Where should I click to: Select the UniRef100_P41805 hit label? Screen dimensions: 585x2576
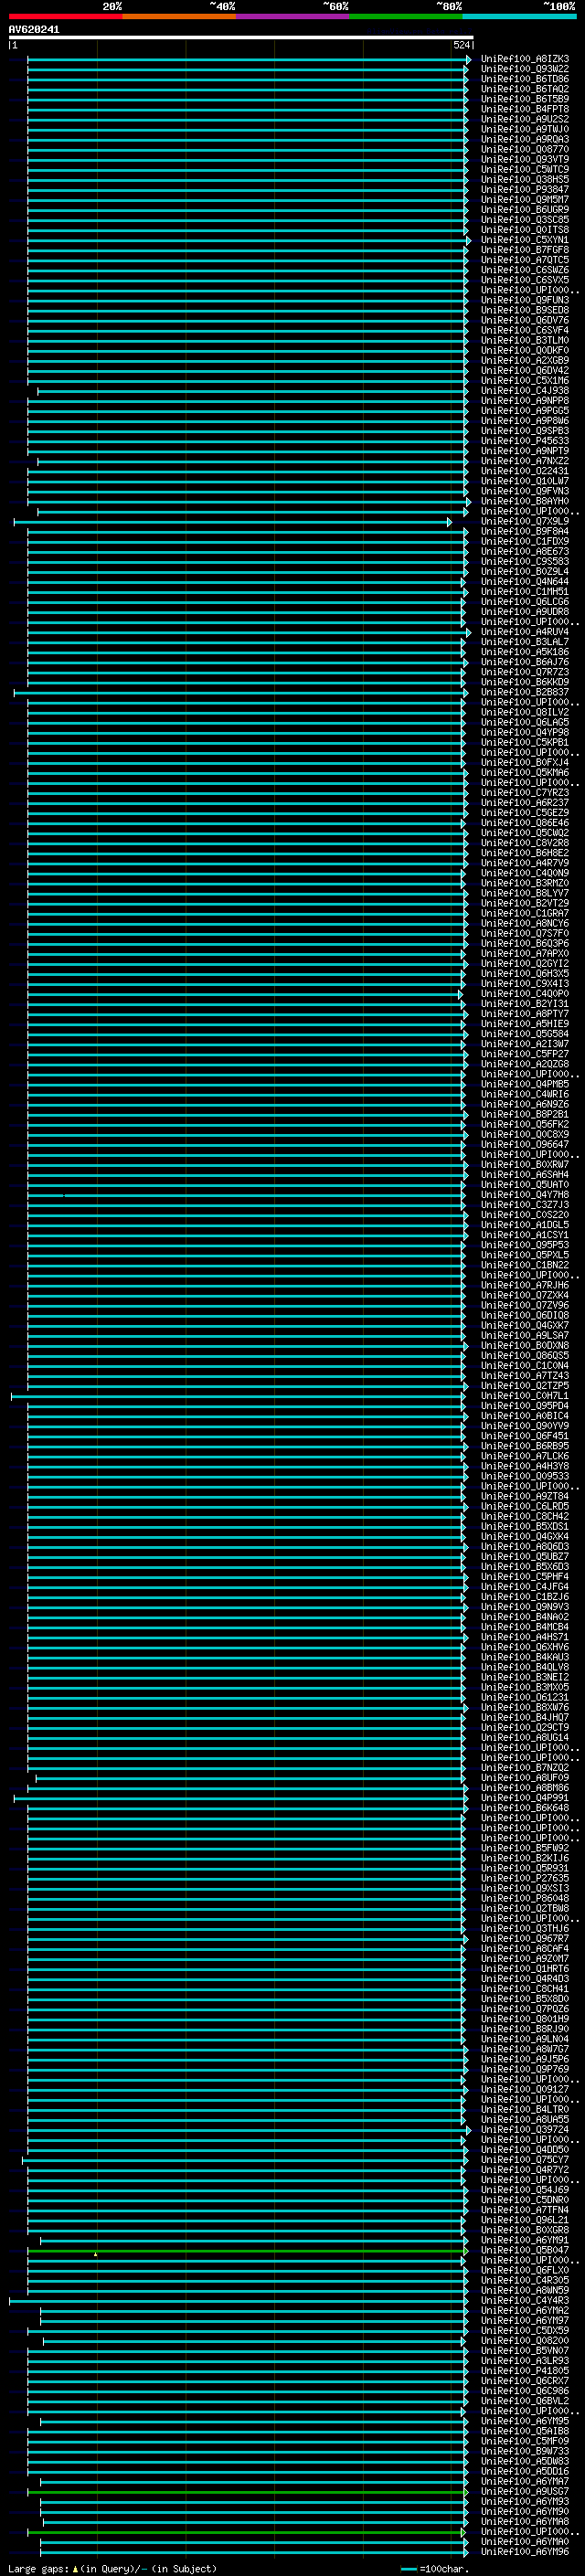(x=525, y=2371)
